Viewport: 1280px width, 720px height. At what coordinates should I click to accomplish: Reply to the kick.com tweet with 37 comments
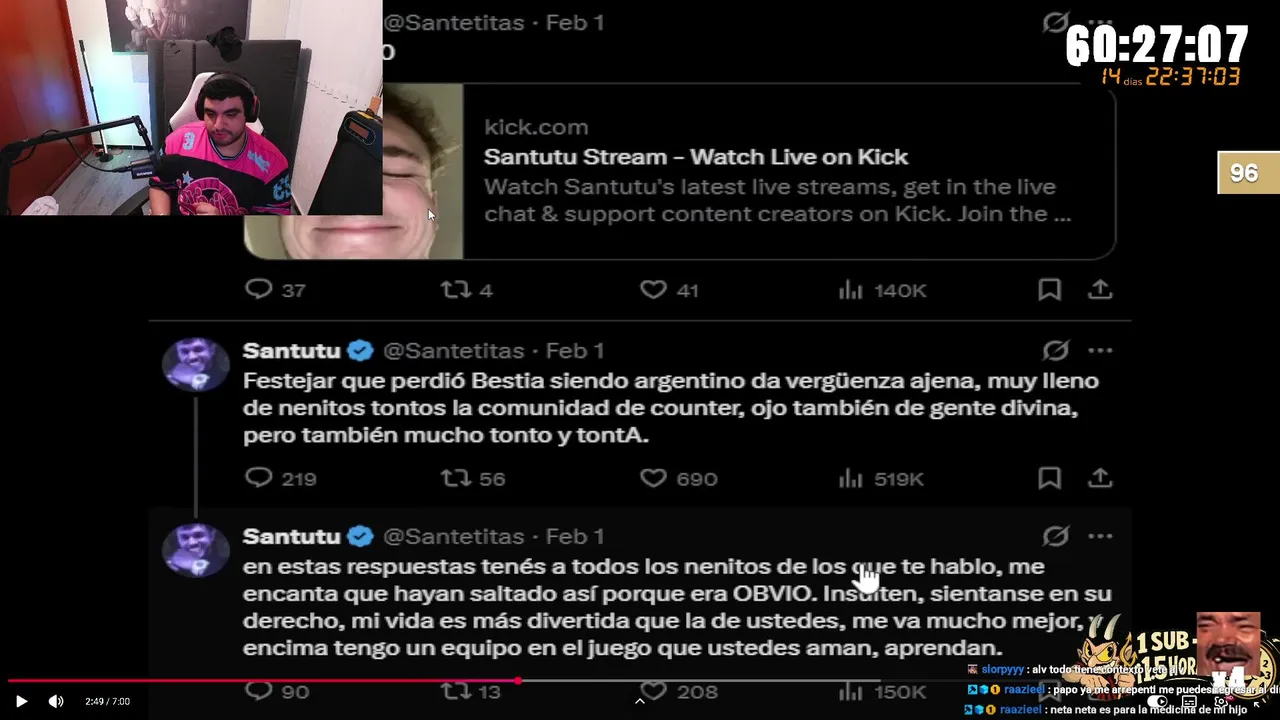259,290
